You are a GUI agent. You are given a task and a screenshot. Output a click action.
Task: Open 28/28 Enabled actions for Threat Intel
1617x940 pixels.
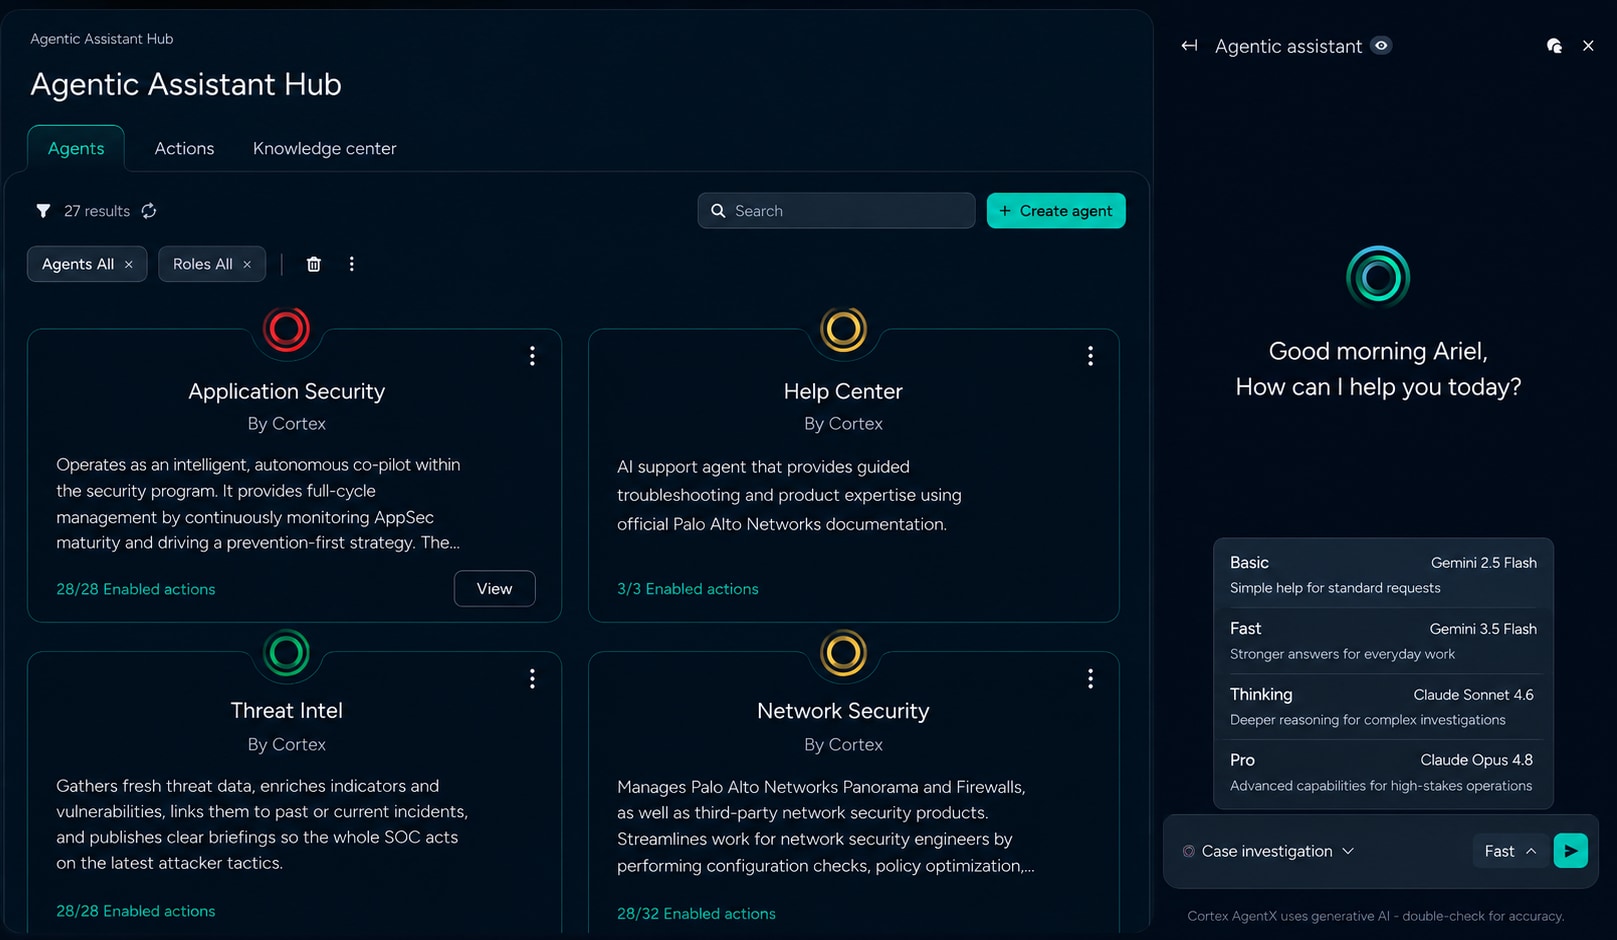(x=136, y=911)
